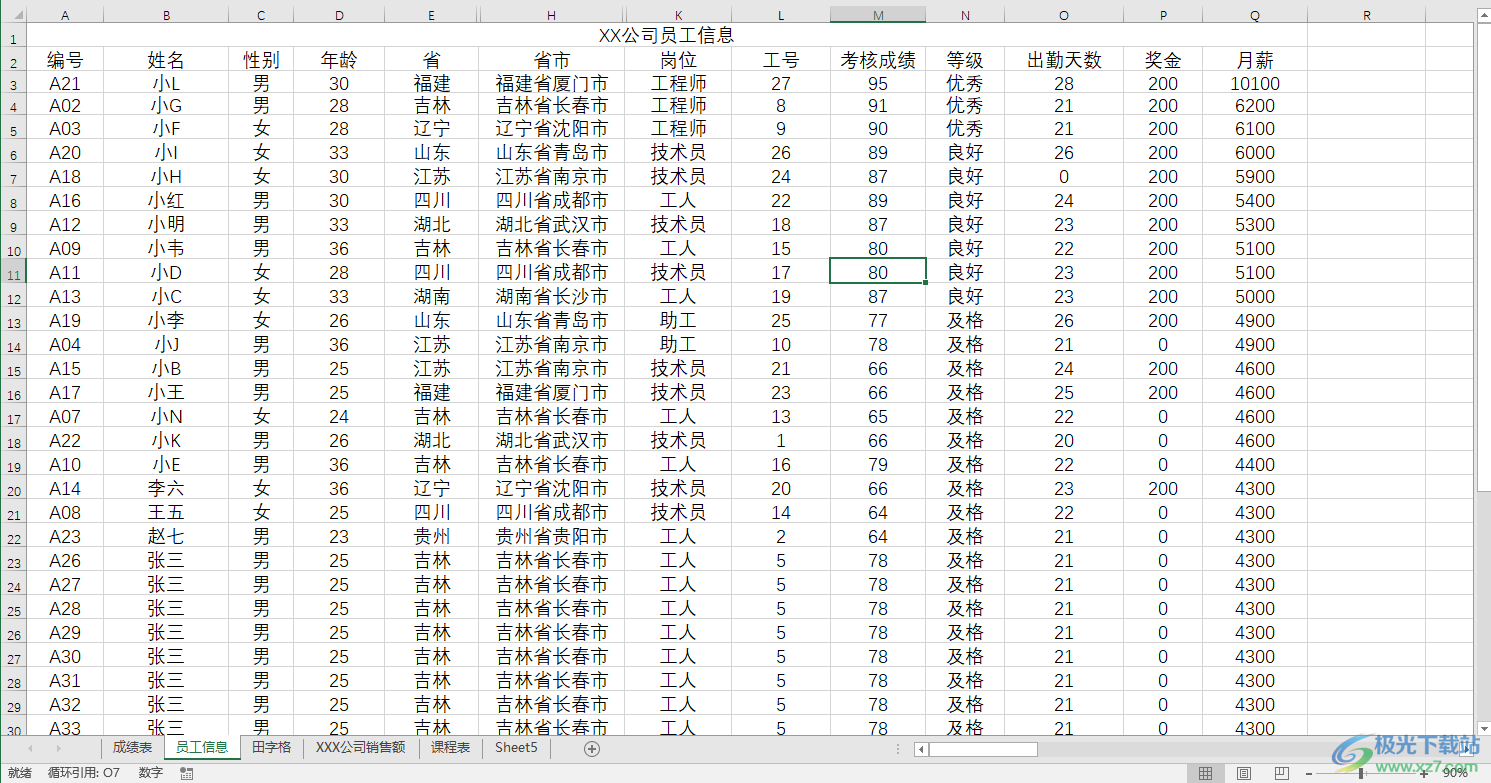This screenshot has width=1491, height=783.
Task: Click status bar text 循环引用: O7
Action: coord(83,773)
